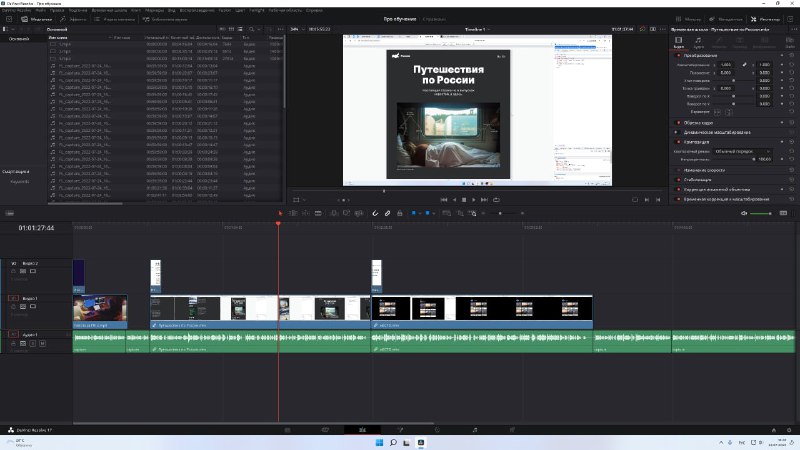This screenshot has height=450, width=800.
Task: Toggle the Преобразование (Transform) section enable dot
Action: [x=678, y=55]
